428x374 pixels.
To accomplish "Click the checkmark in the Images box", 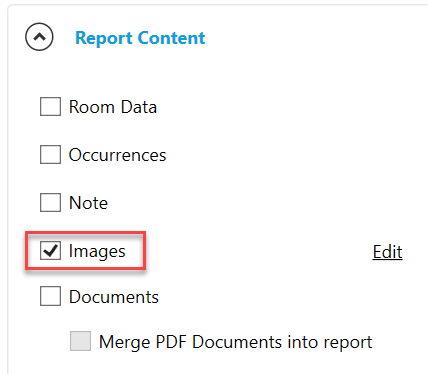I will 50,250.
